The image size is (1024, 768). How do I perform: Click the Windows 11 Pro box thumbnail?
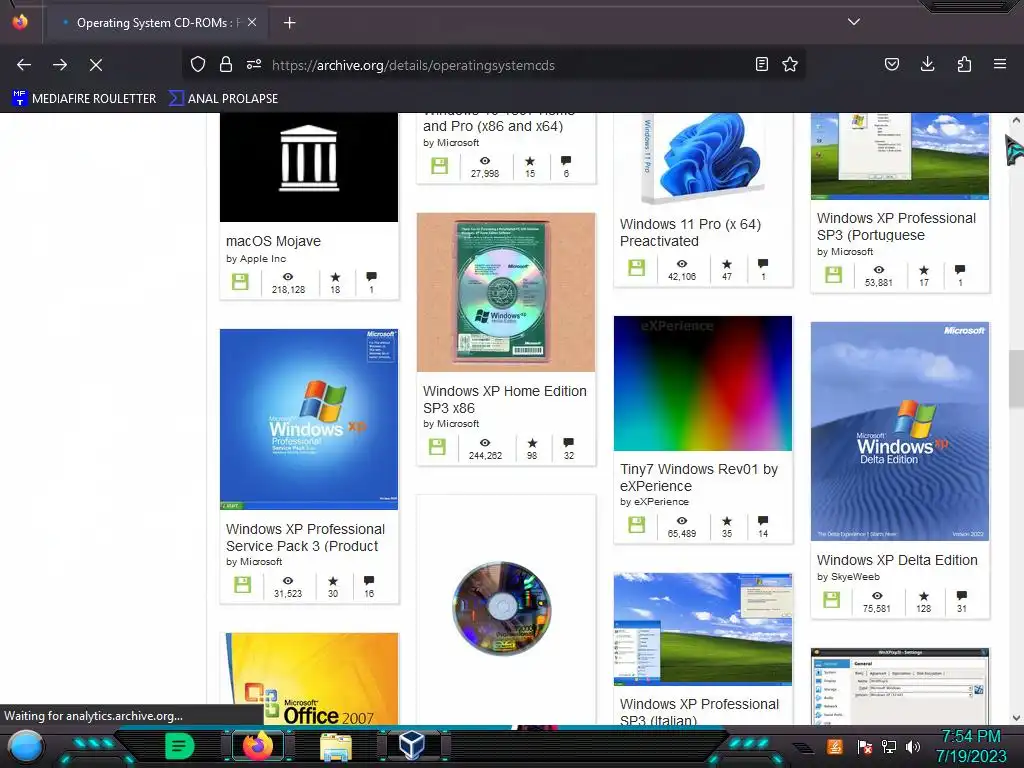click(x=703, y=159)
